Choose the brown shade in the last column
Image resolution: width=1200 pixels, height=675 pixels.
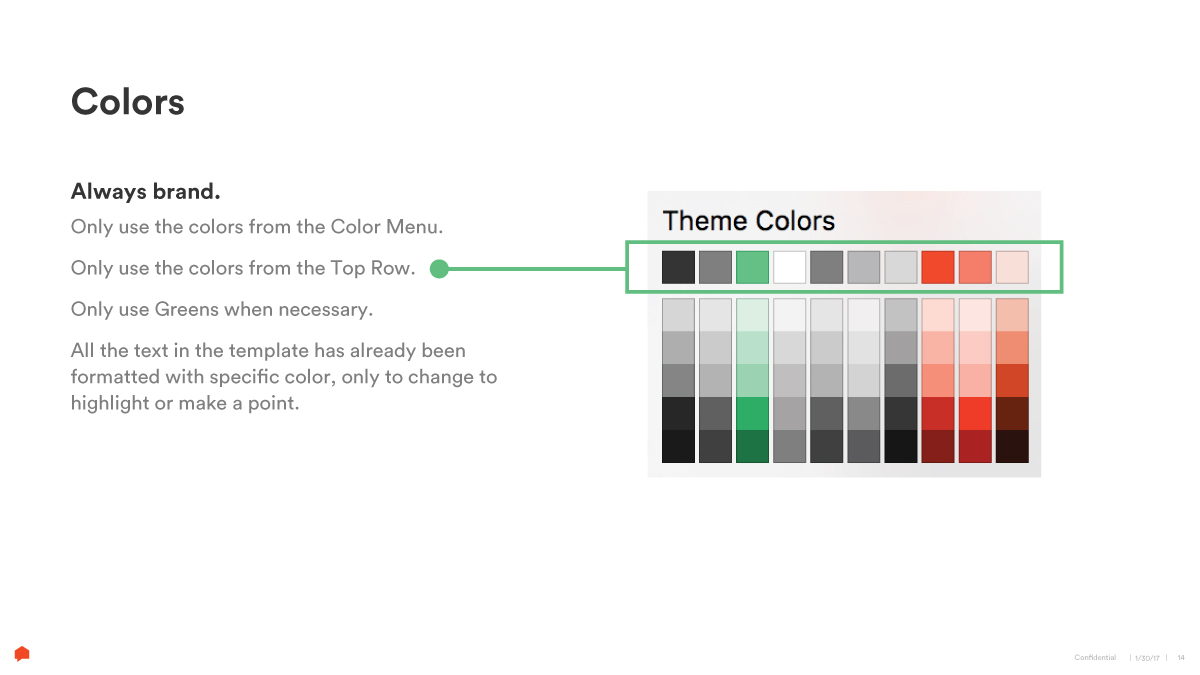tap(1012, 413)
